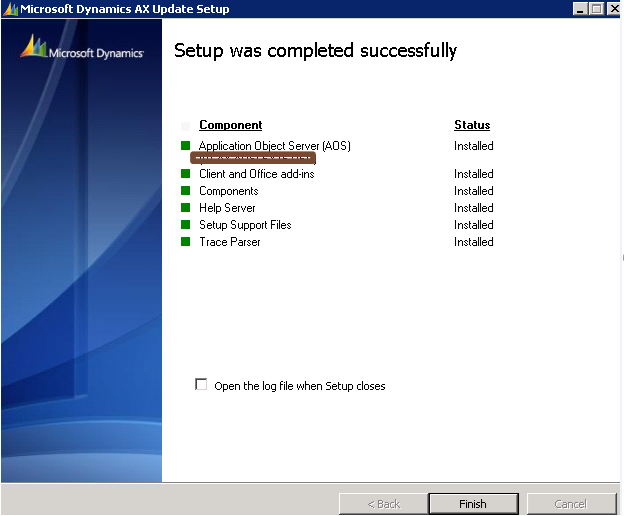624x516 pixels.
Task: Click Installed status for Trace Parser
Action: click(x=474, y=242)
